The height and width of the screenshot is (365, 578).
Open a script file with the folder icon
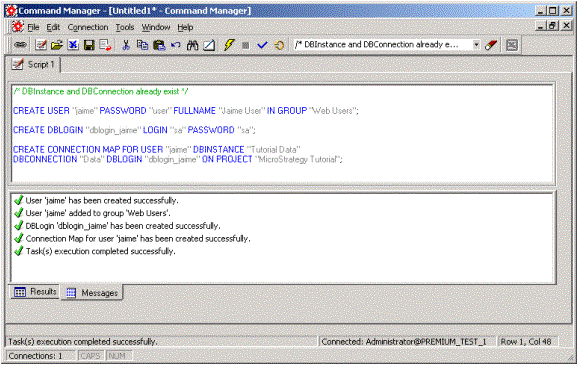[x=57, y=45]
